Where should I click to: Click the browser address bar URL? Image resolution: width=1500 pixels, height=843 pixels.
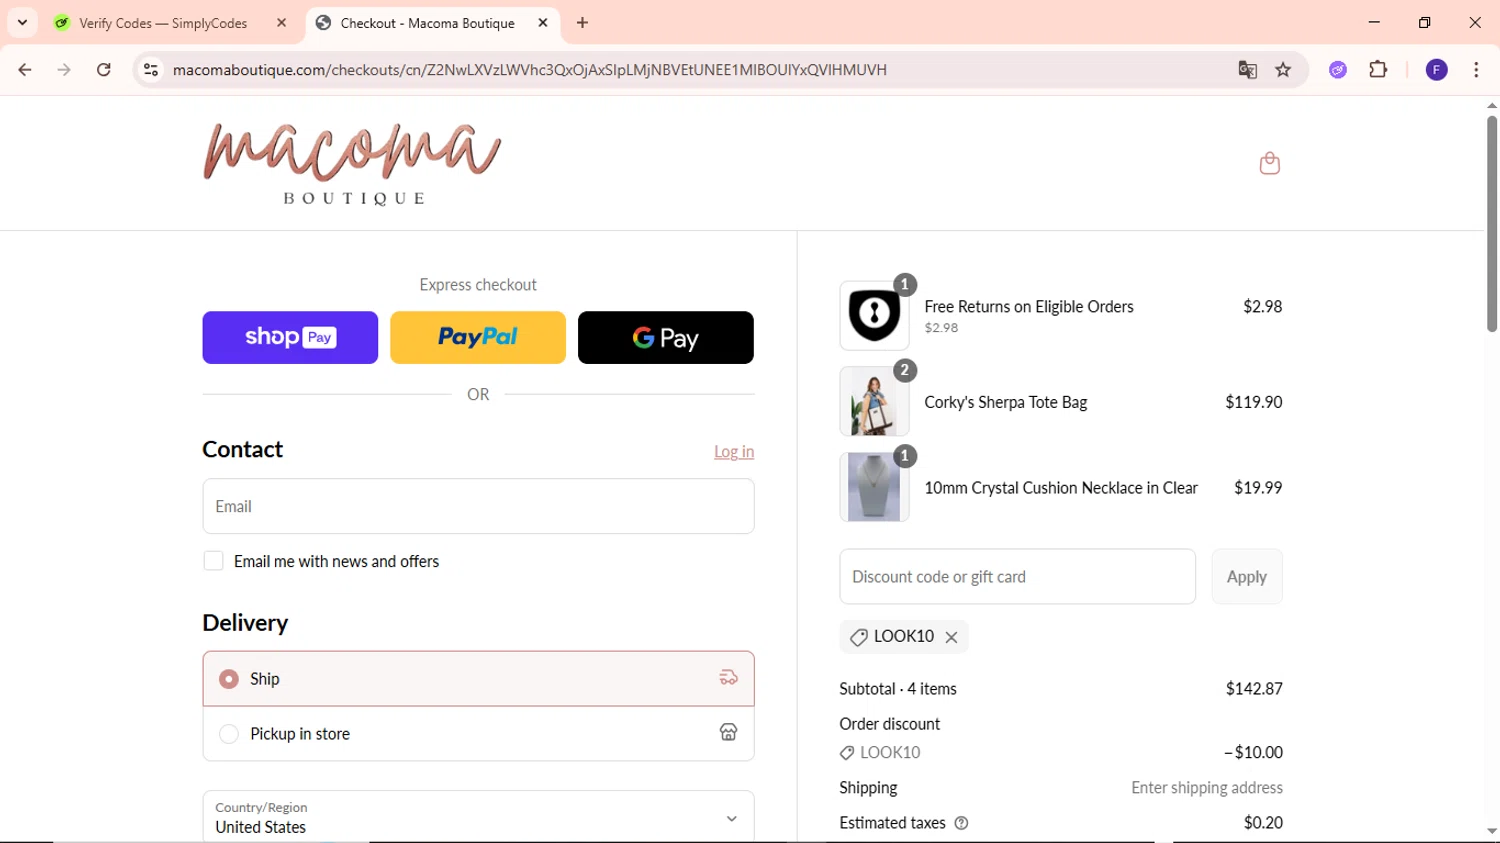530,70
